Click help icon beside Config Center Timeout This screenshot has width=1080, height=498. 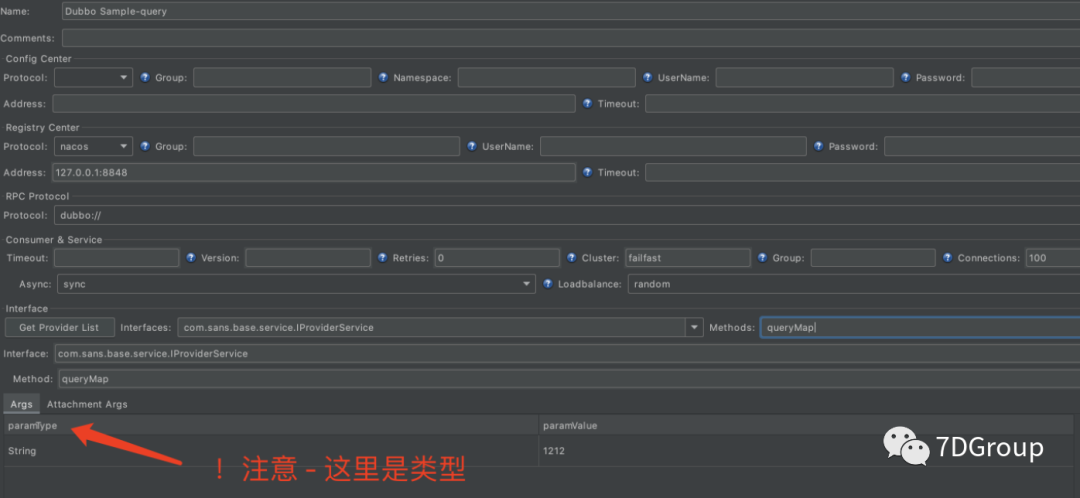click(588, 104)
